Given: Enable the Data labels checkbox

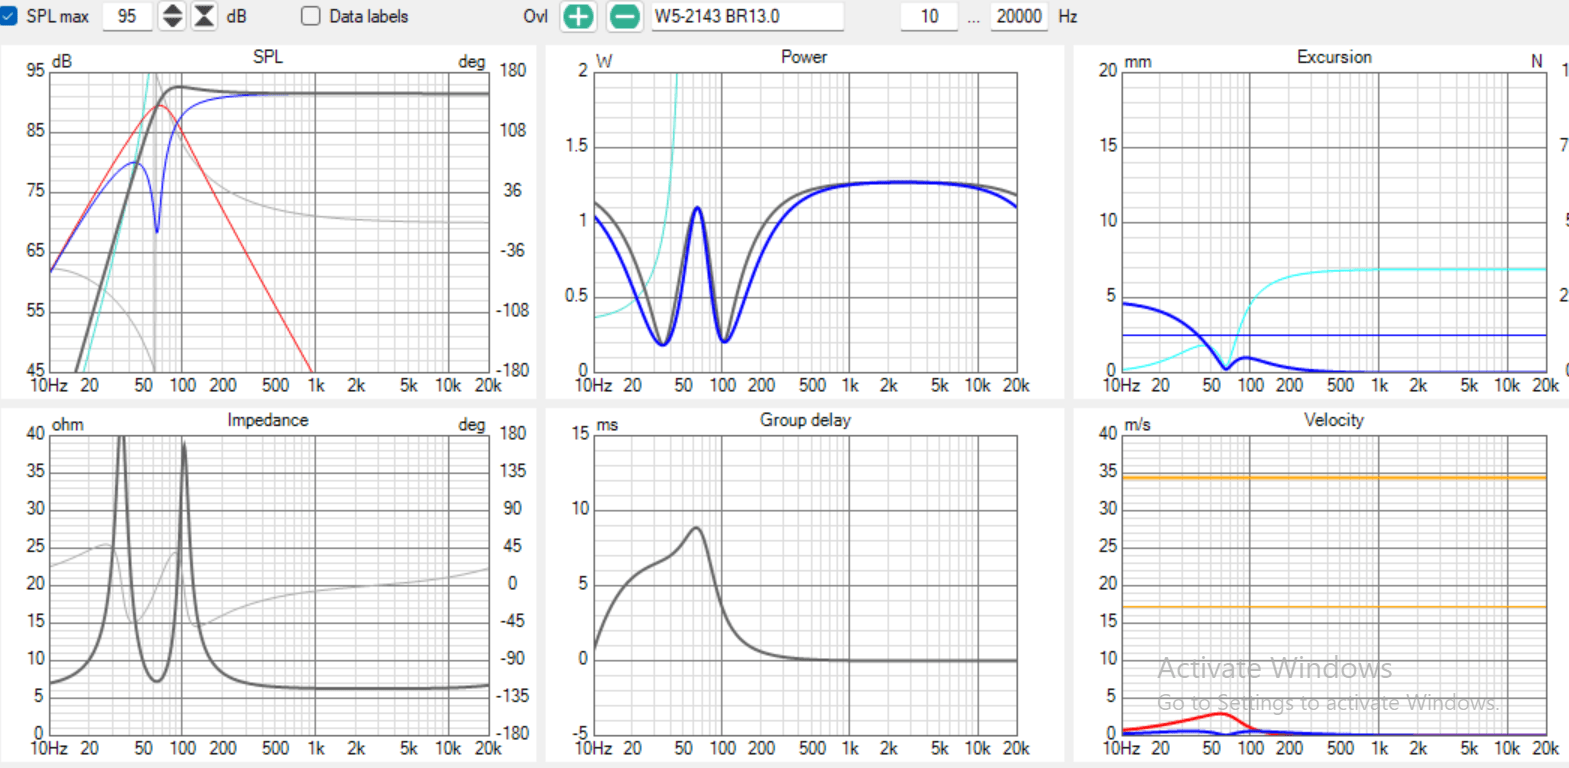Looking at the screenshot, I should pyautogui.click(x=311, y=16).
